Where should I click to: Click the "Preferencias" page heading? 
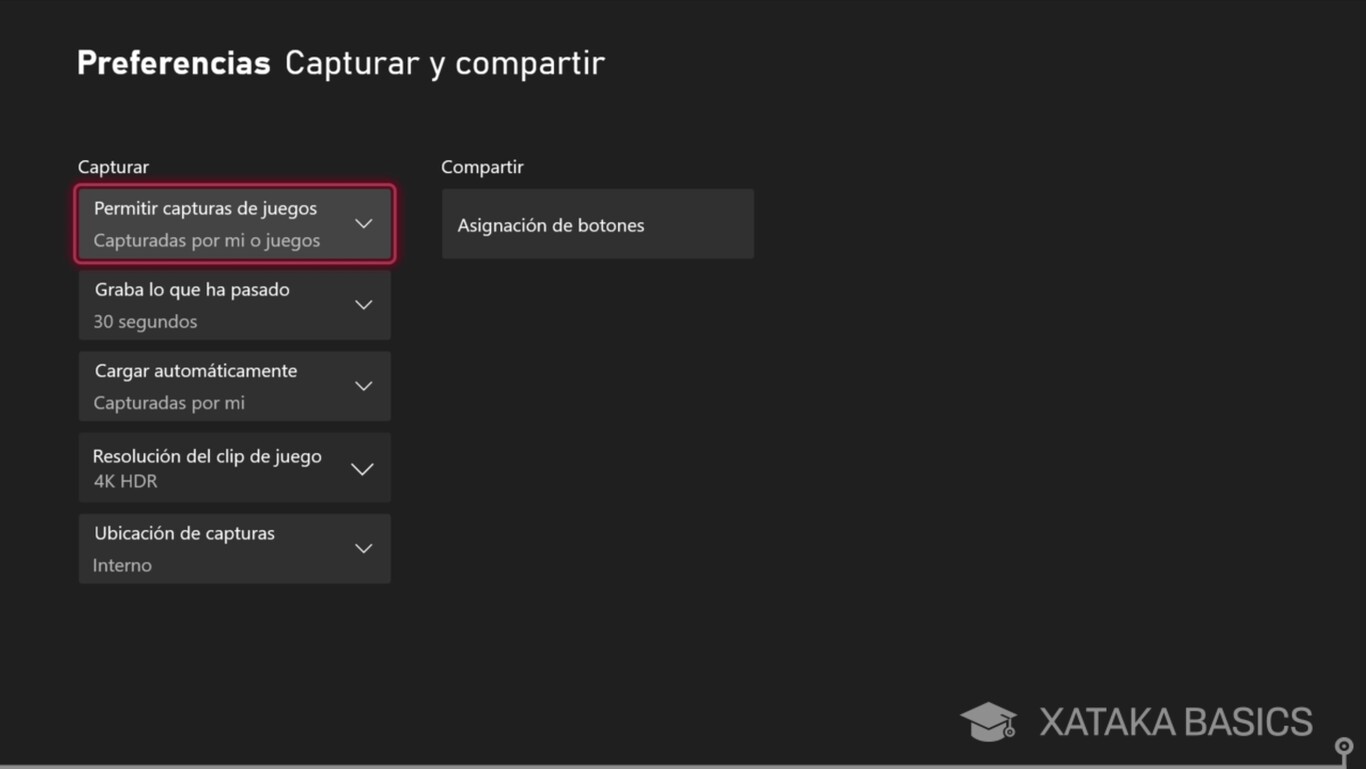[x=172, y=62]
